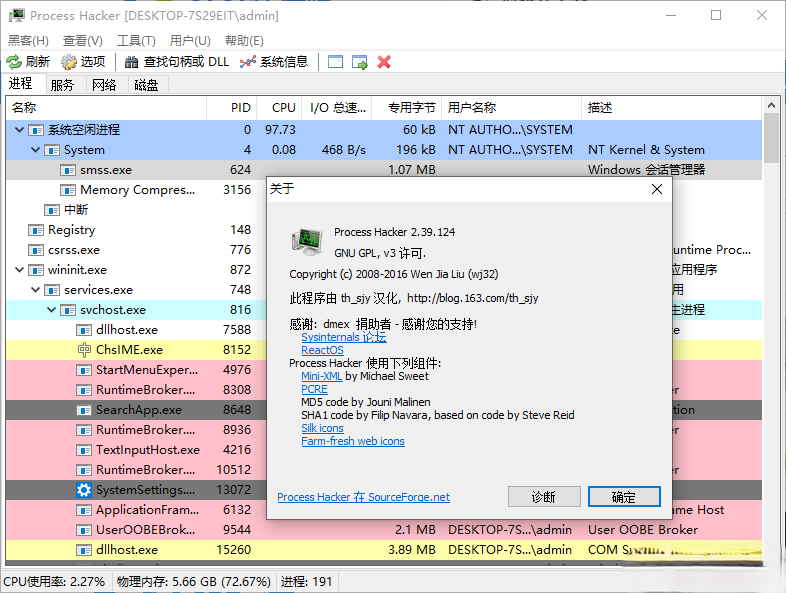
Task: Click CPU使用率 2.27% in status bar
Action: pyautogui.click(x=54, y=581)
